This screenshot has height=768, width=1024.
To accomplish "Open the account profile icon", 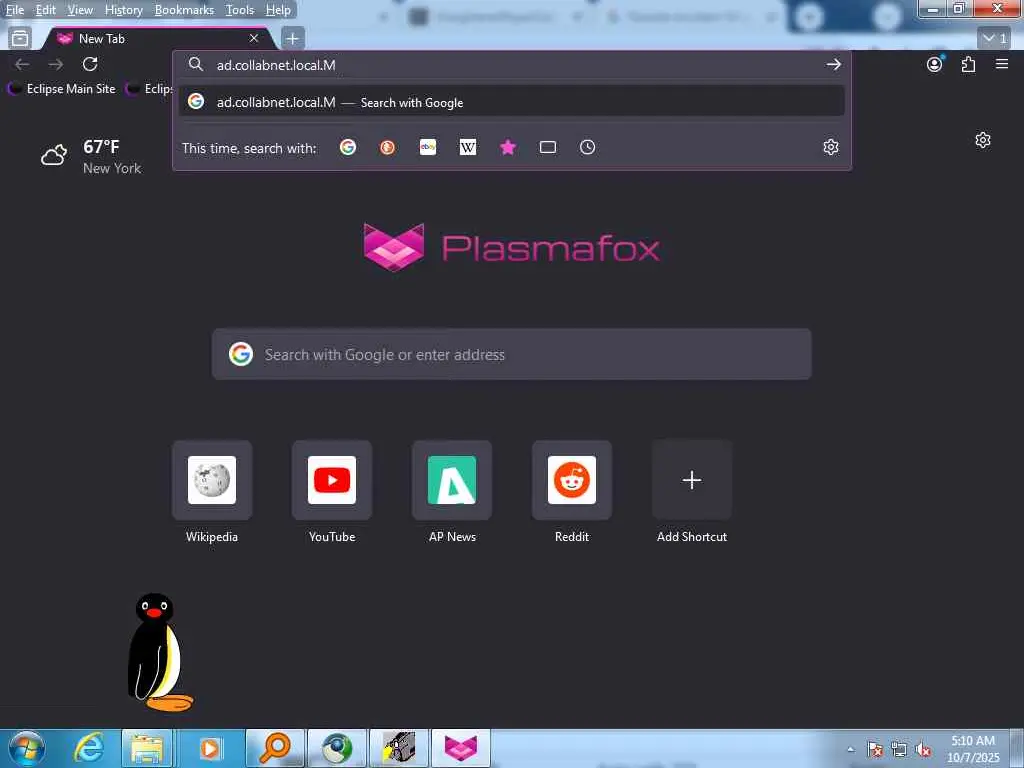I will [935, 64].
